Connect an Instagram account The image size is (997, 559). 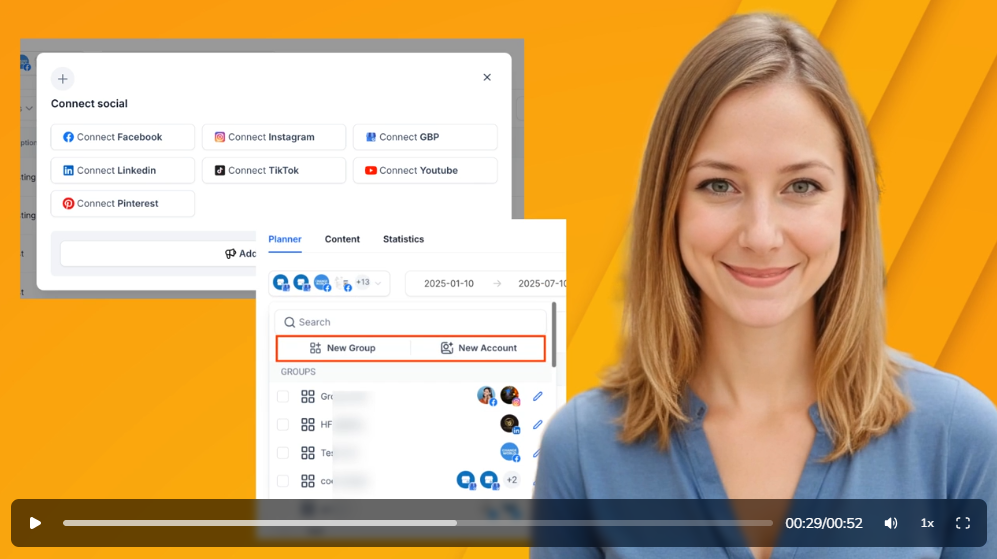tap(274, 137)
